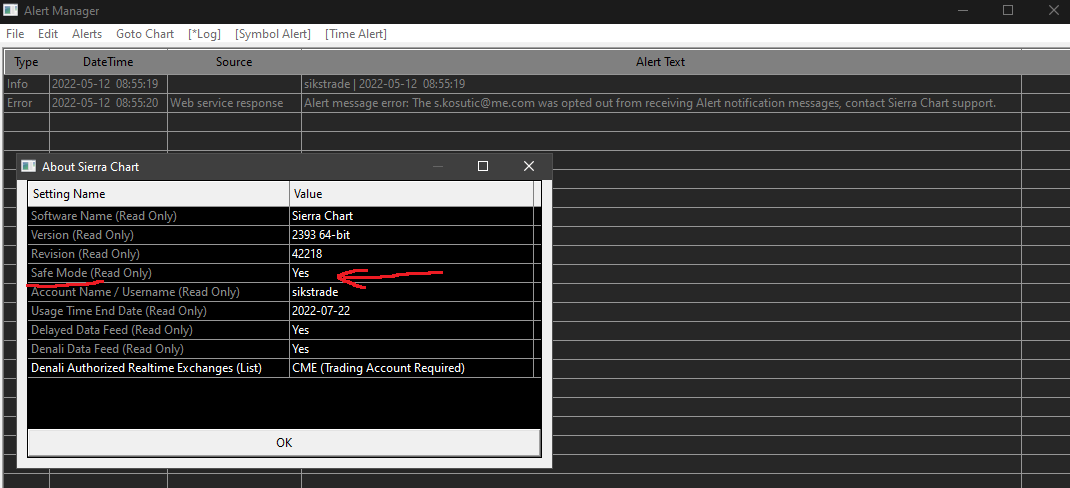This screenshot has height=488, width=1070.
Task: Click the About Sierra Chart title icon
Action: (28, 166)
